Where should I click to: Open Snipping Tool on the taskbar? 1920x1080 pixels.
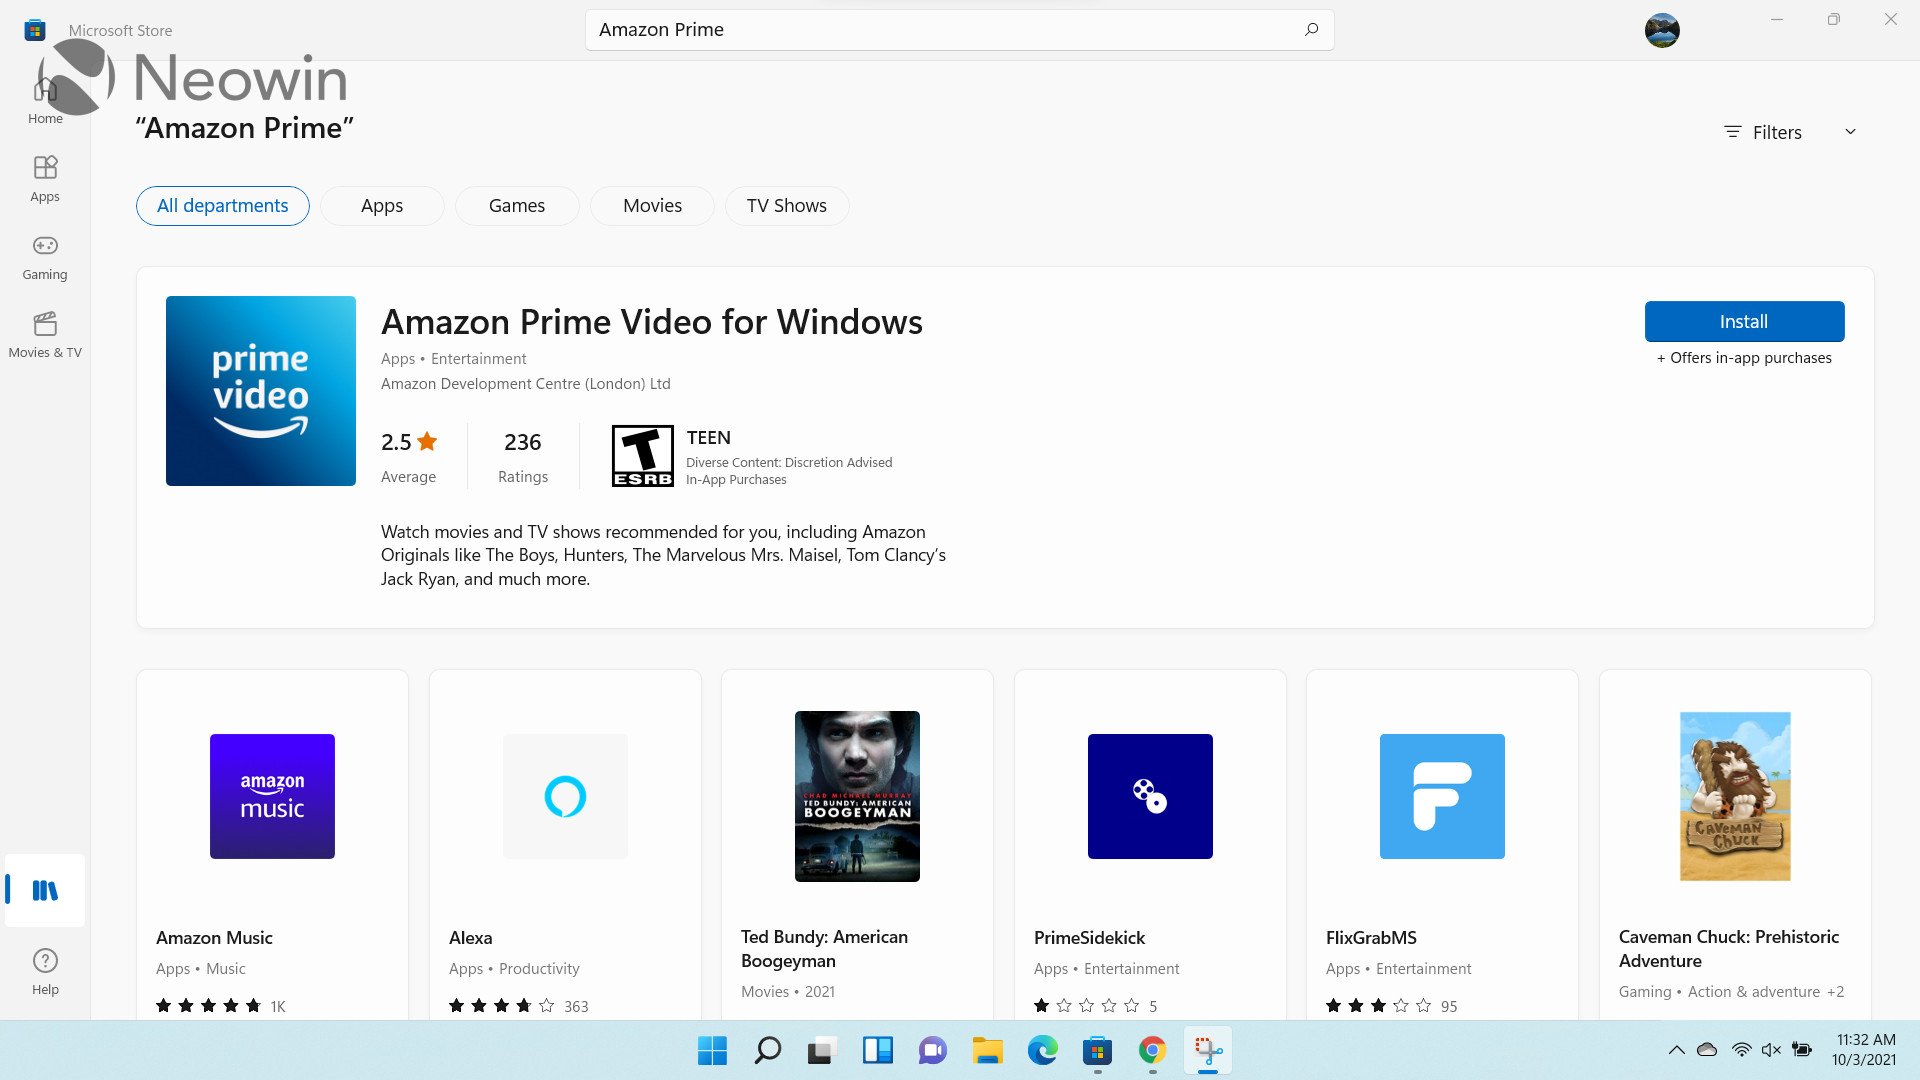click(x=1207, y=1051)
